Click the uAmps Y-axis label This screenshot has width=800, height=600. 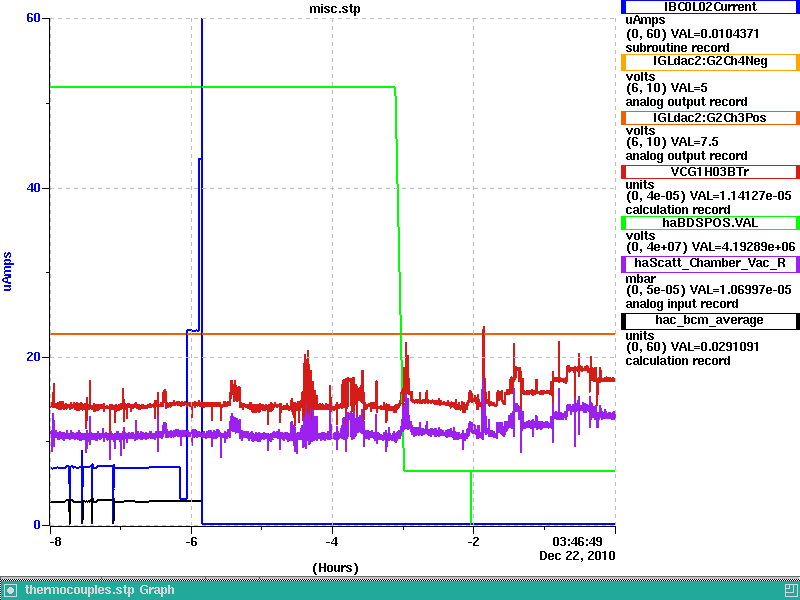7,271
